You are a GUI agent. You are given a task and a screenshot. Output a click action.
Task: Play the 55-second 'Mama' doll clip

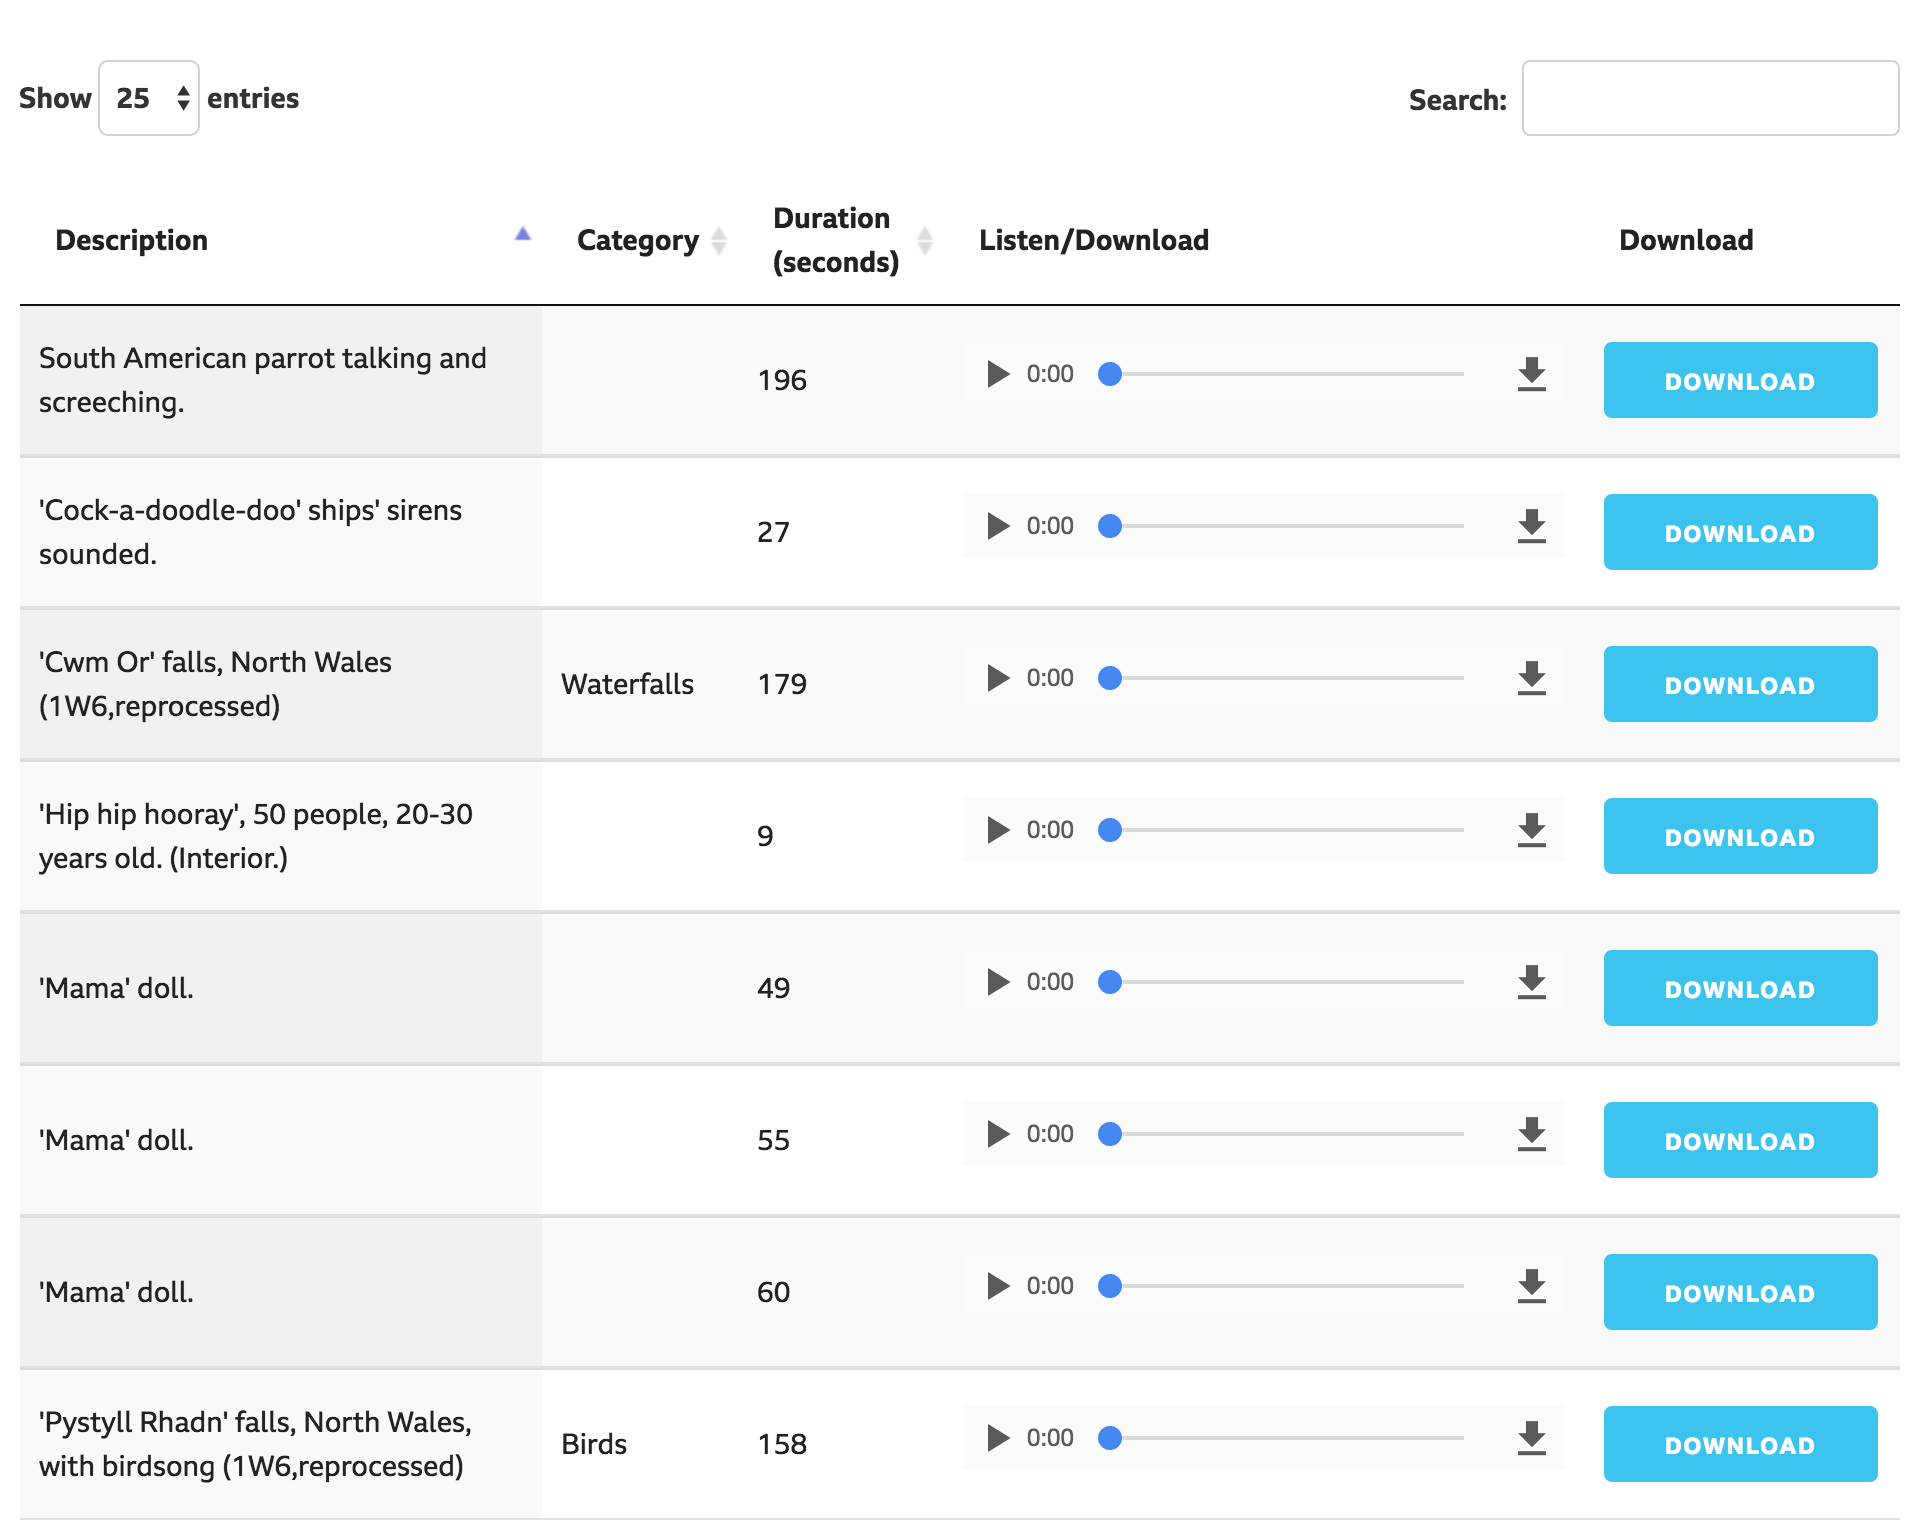point(997,1134)
